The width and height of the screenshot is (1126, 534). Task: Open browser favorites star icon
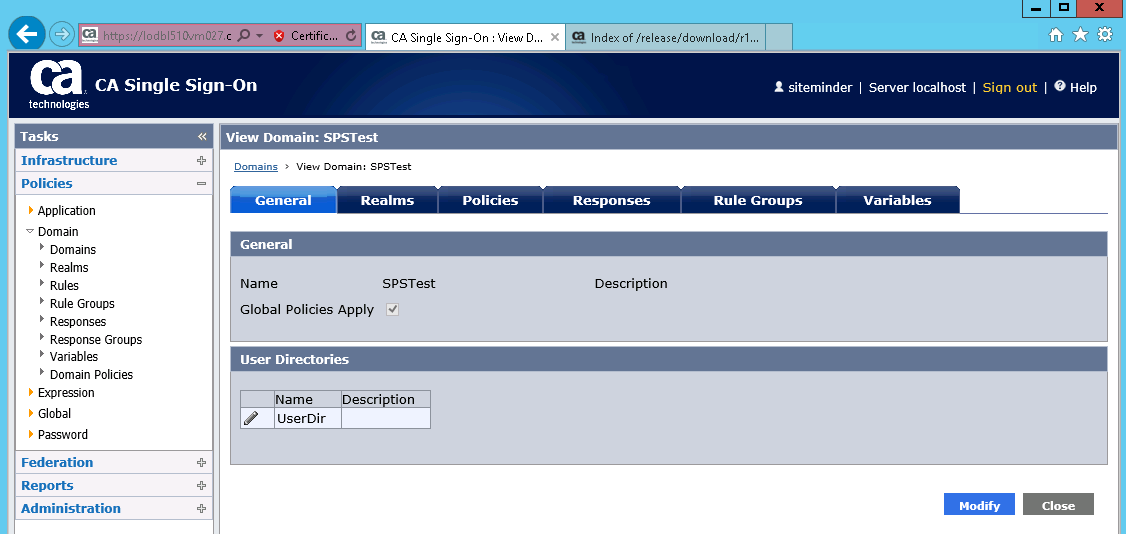(x=1080, y=34)
